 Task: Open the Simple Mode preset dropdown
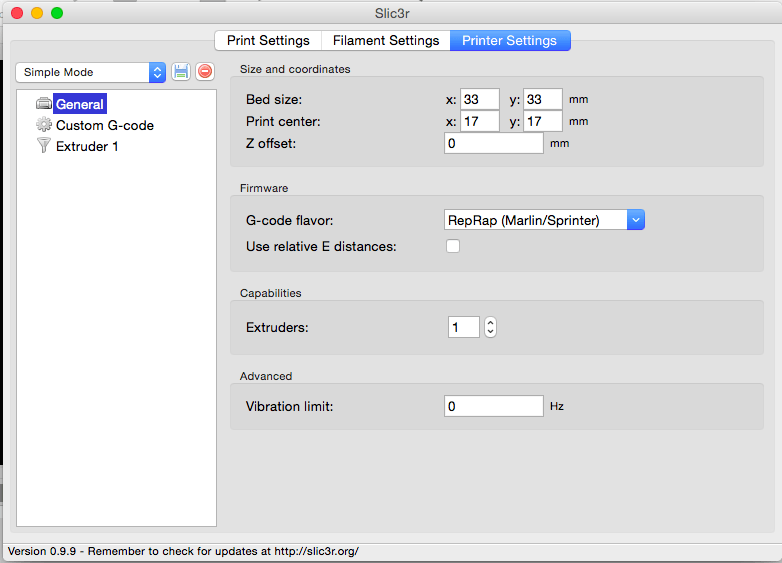(x=91, y=72)
